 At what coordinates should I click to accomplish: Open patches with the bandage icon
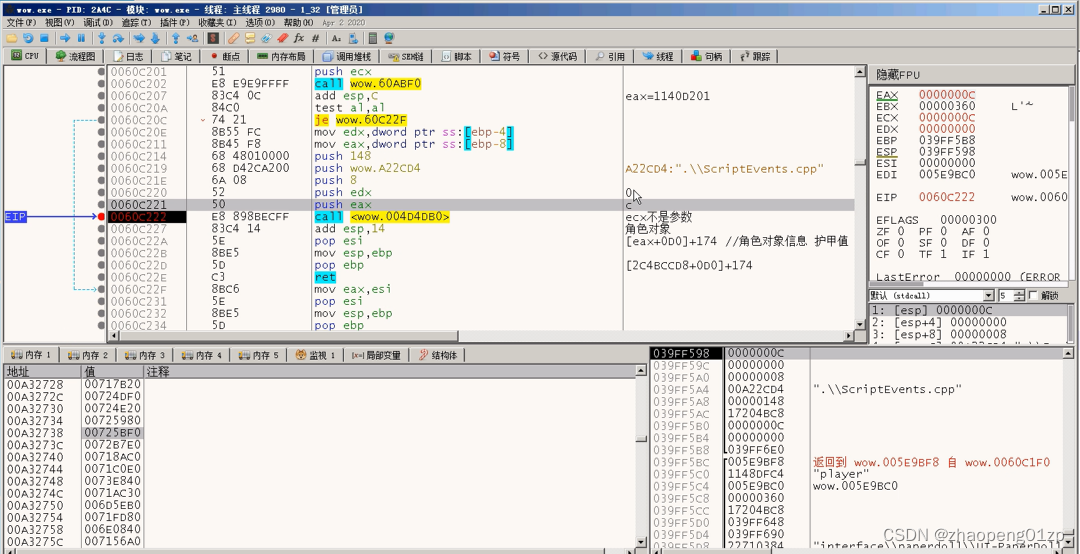(x=233, y=38)
